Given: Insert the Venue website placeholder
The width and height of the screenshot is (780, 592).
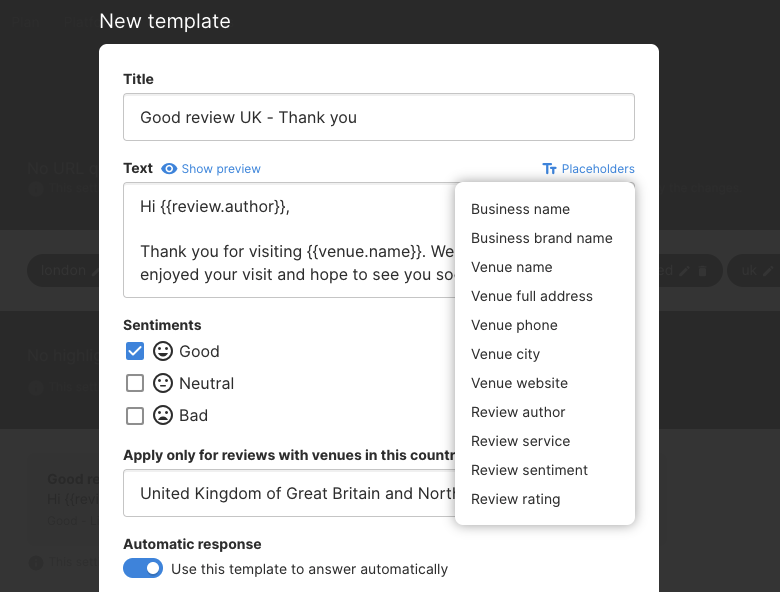Looking at the screenshot, I should click(519, 383).
